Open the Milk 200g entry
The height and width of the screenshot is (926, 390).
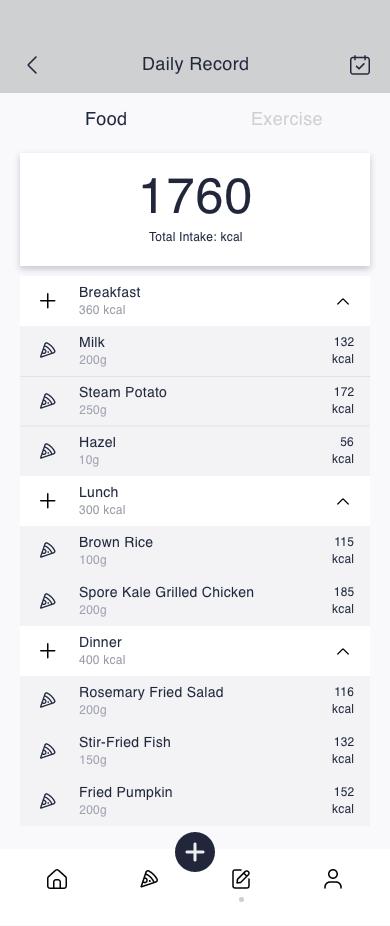195,351
